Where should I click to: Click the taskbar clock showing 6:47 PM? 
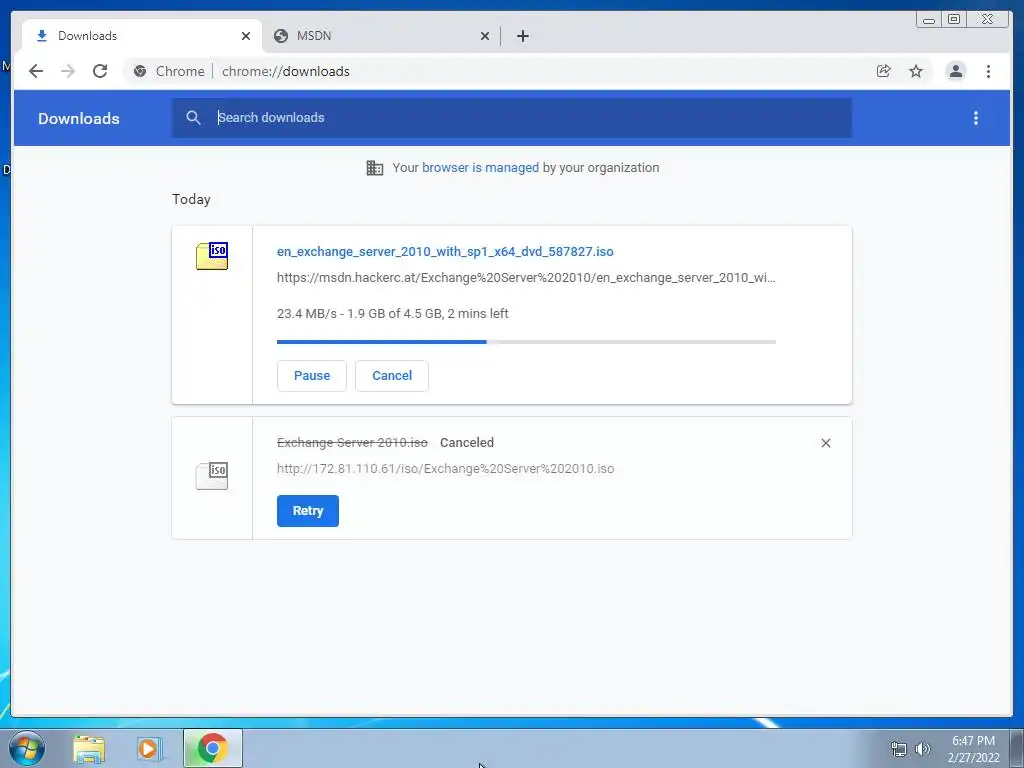tap(973, 749)
